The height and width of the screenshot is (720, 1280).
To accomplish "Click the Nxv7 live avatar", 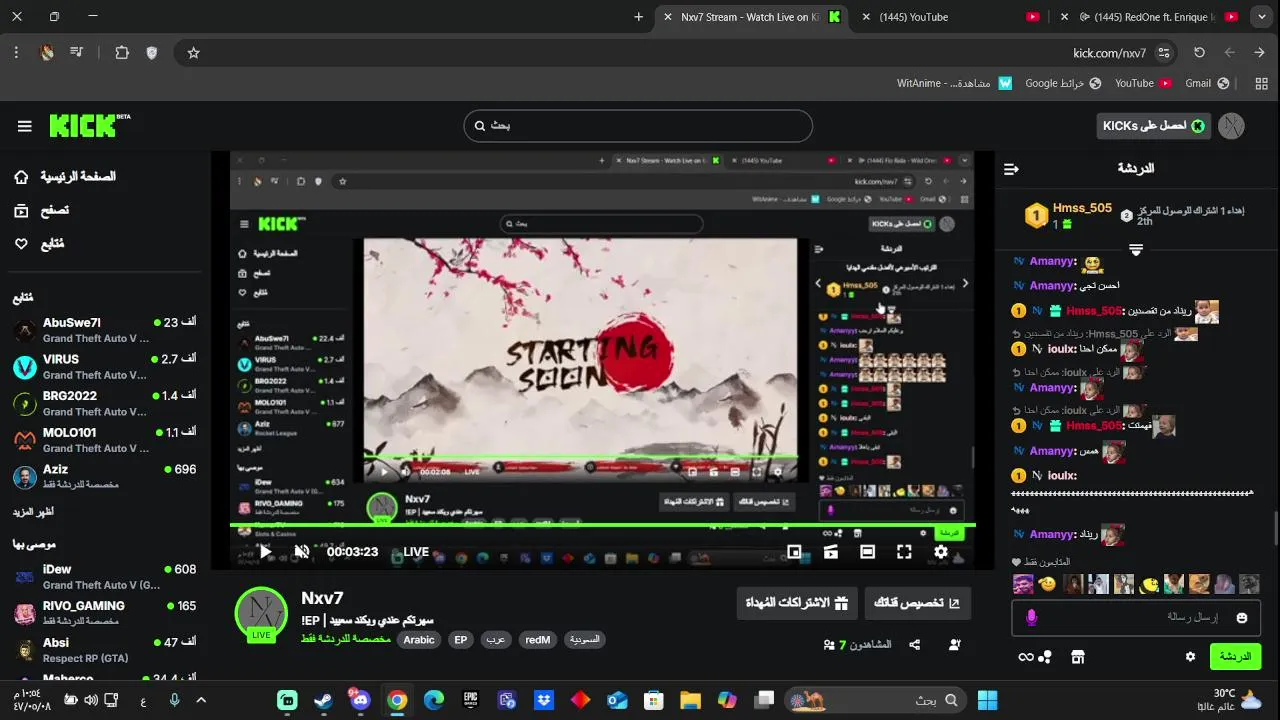I will point(261,613).
